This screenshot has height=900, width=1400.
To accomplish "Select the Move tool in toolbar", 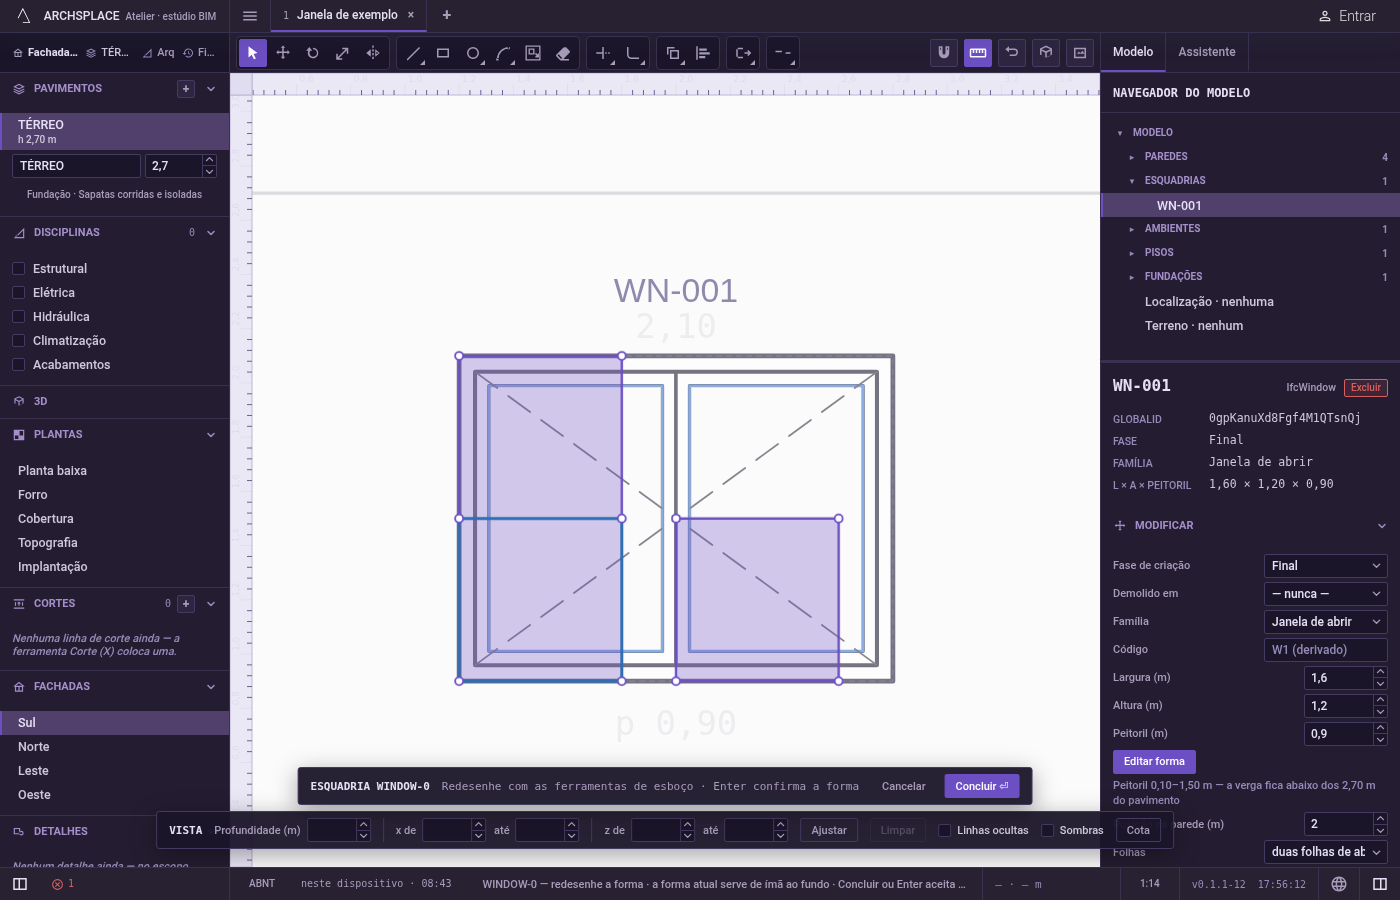I will pyautogui.click(x=283, y=53).
